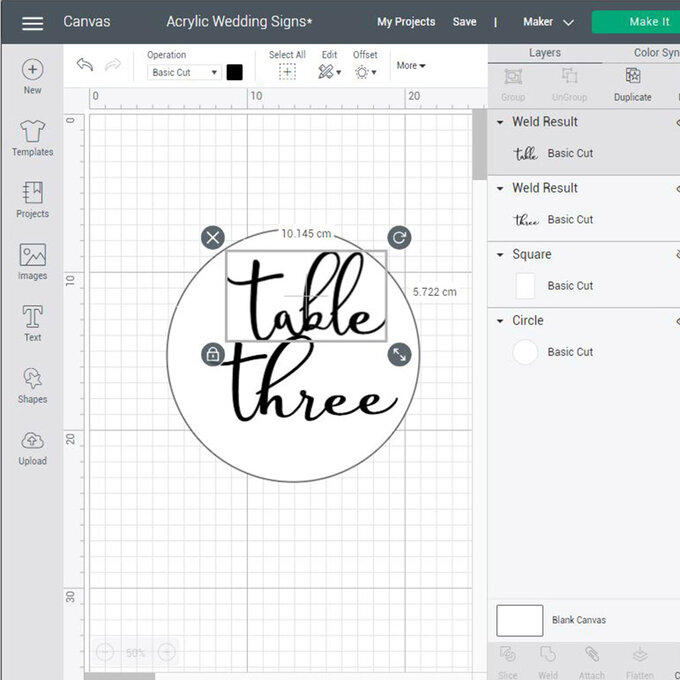Screen dimensions: 680x680
Task: Delete selection with the X handle
Action: click(x=212, y=237)
